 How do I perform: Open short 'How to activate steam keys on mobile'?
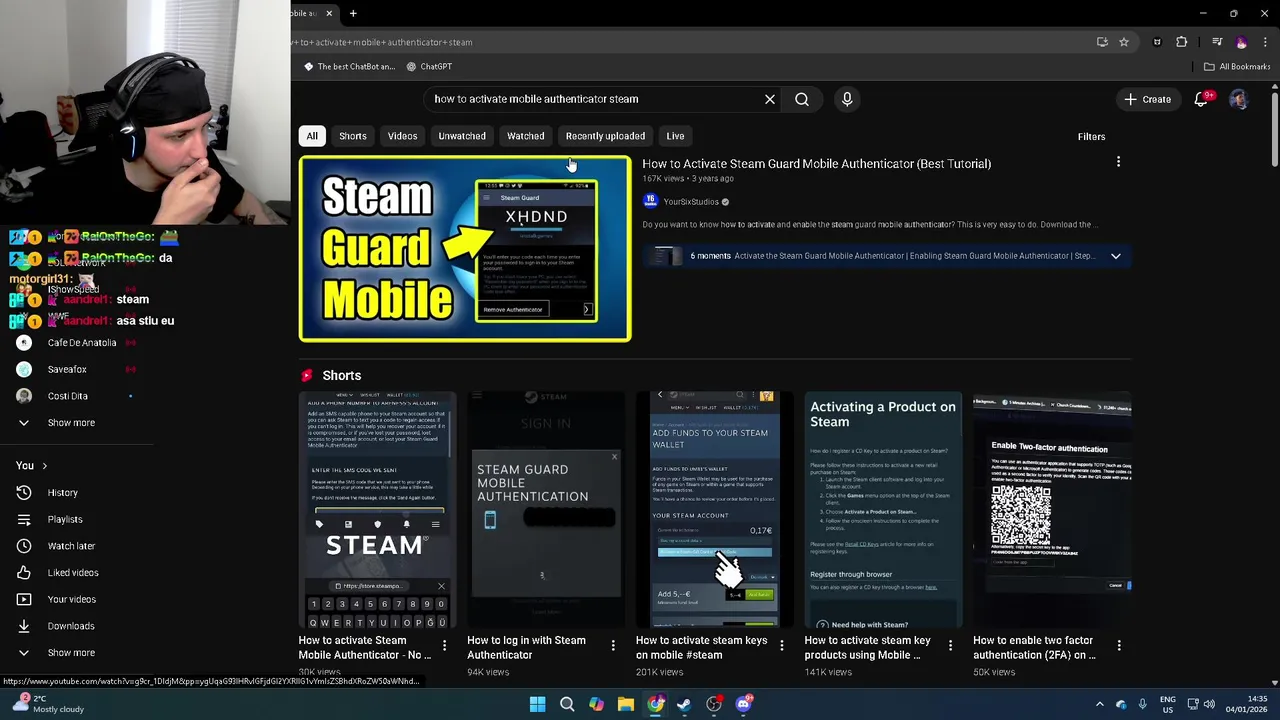[x=714, y=510]
